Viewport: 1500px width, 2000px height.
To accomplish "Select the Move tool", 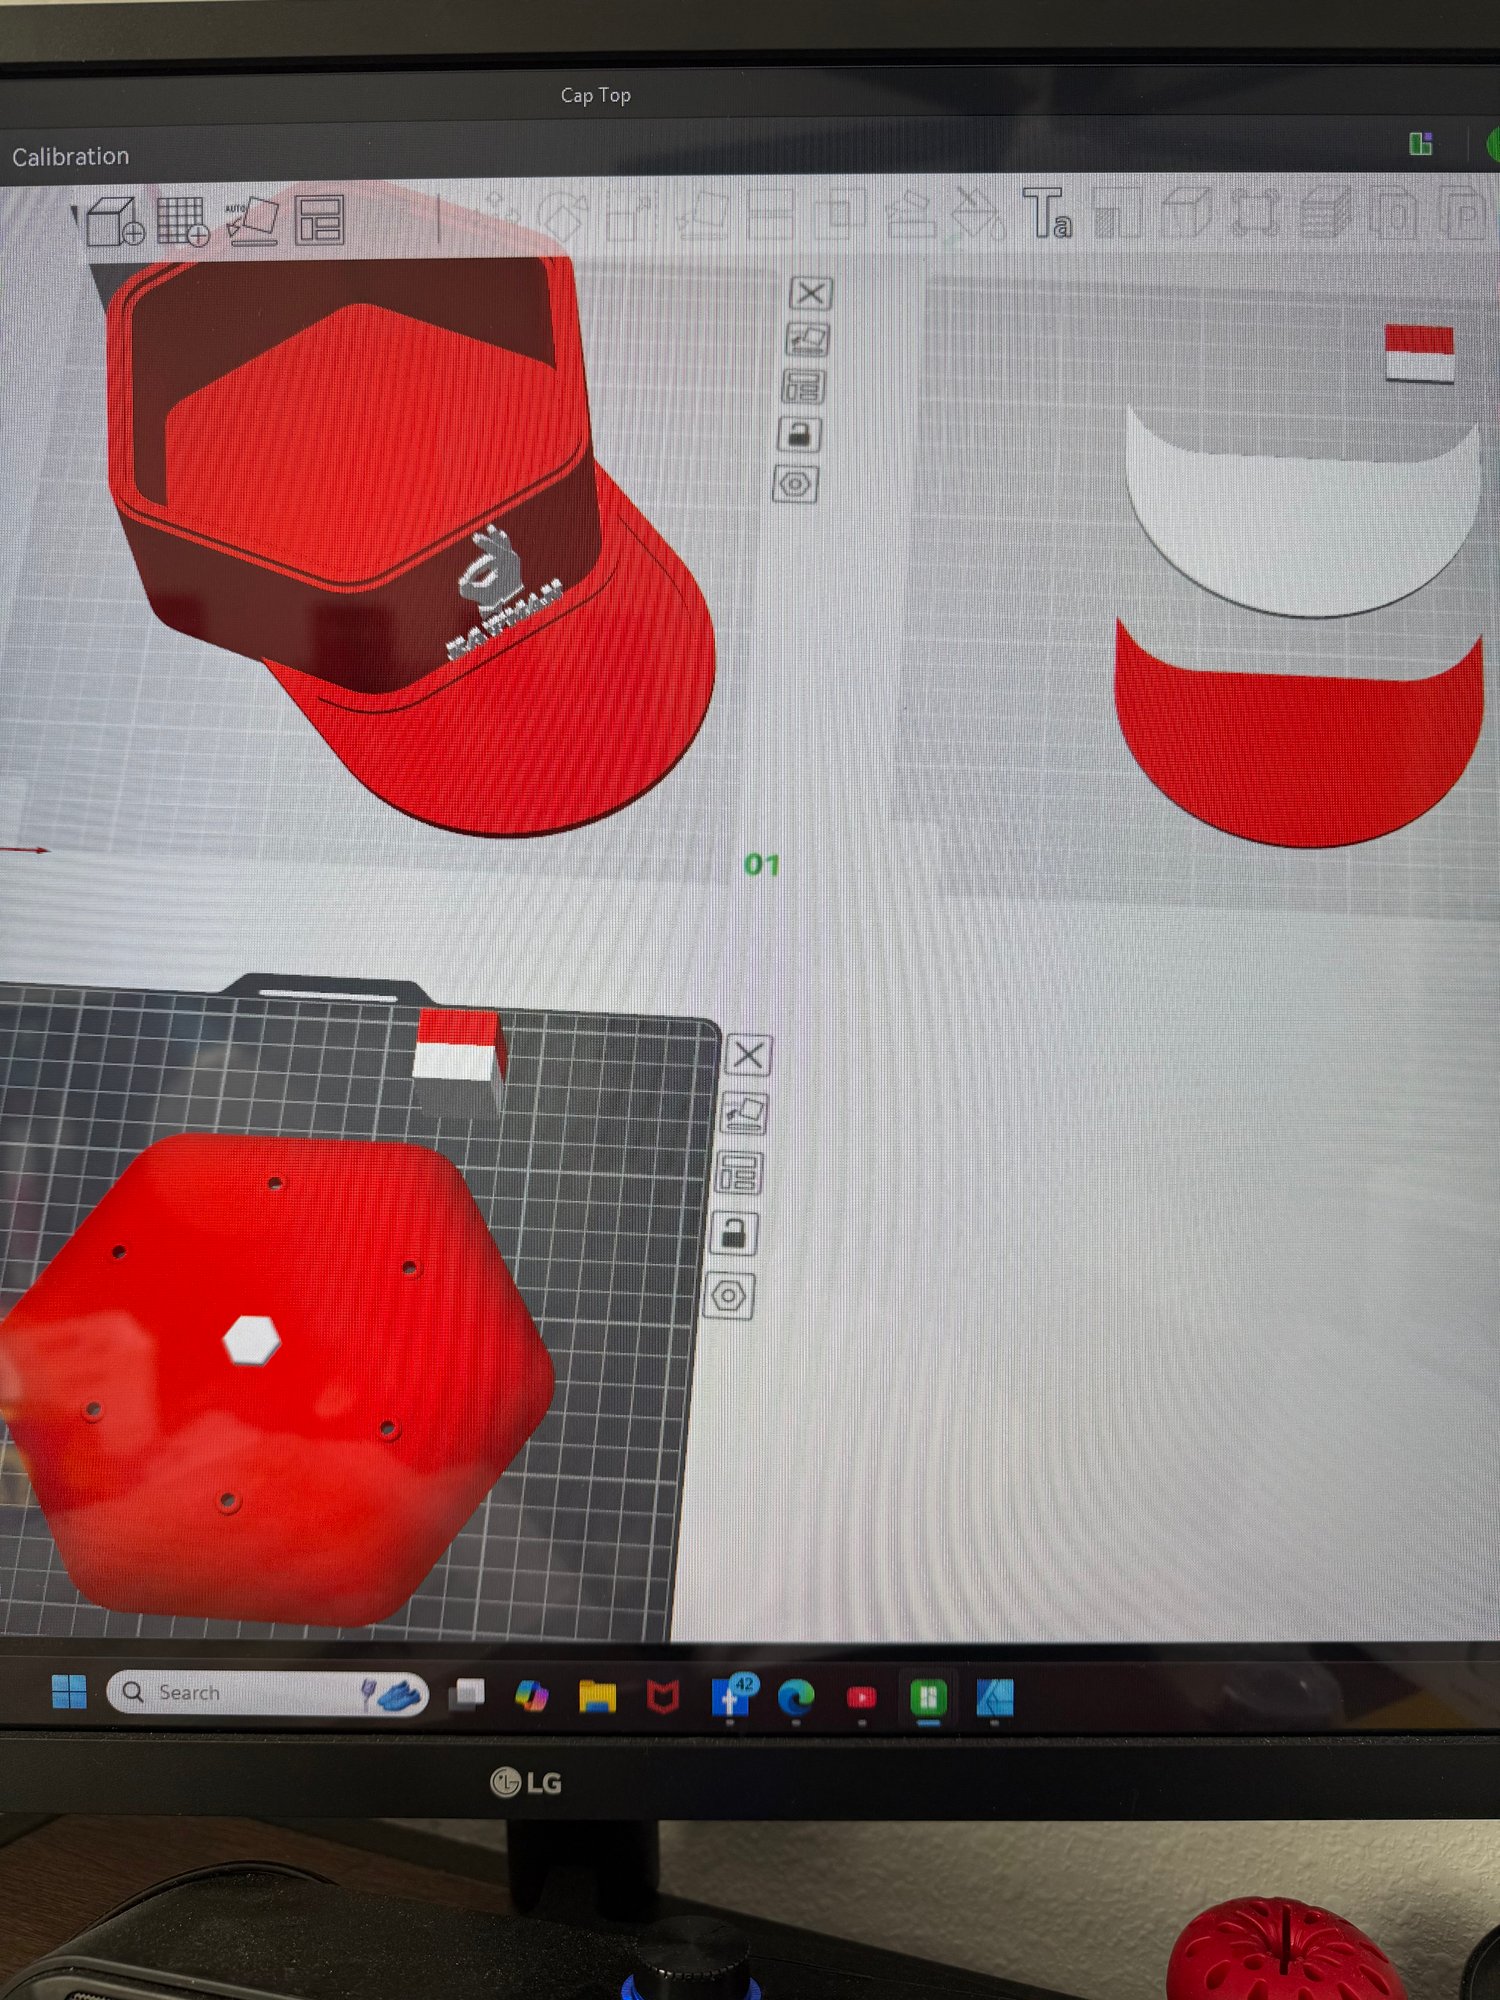I will coord(500,213).
